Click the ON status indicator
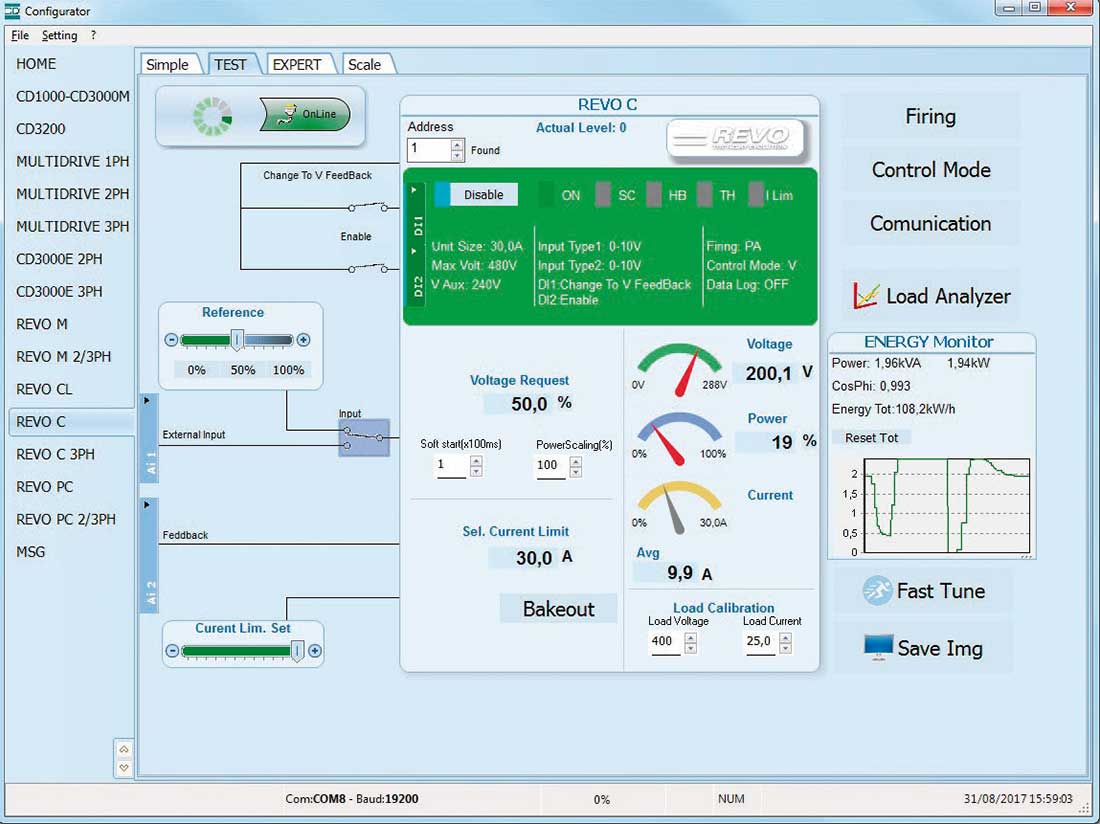The height and width of the screenshot is (824, 1100). click(x=546, y=195)
